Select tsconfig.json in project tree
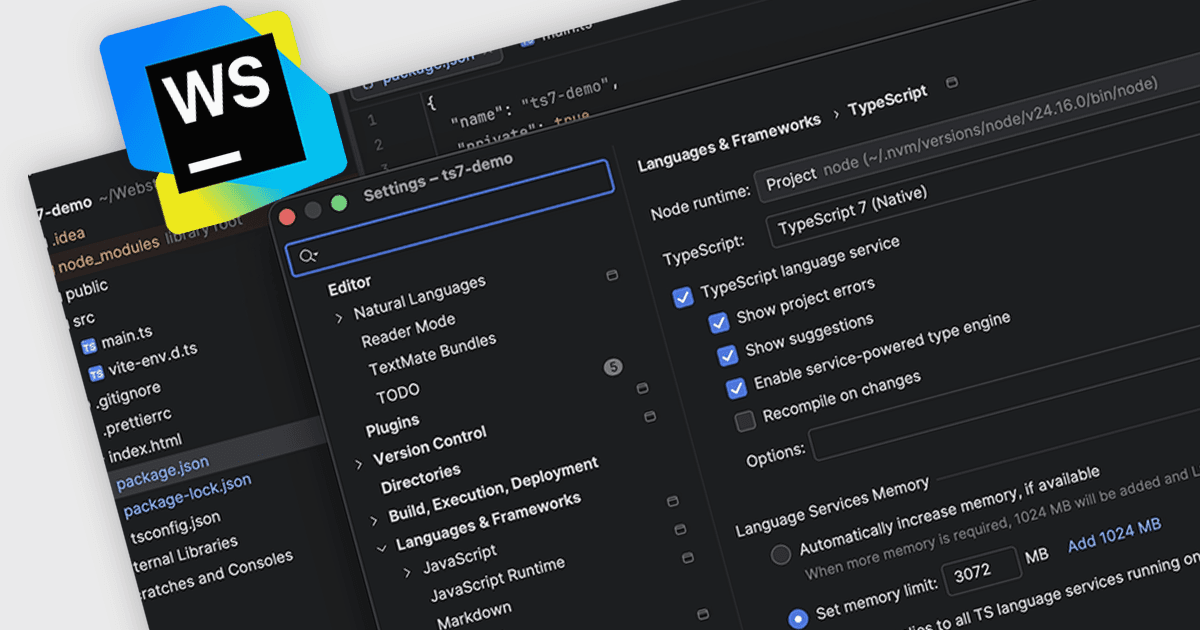1200x630 pixels. coord(175,527)
